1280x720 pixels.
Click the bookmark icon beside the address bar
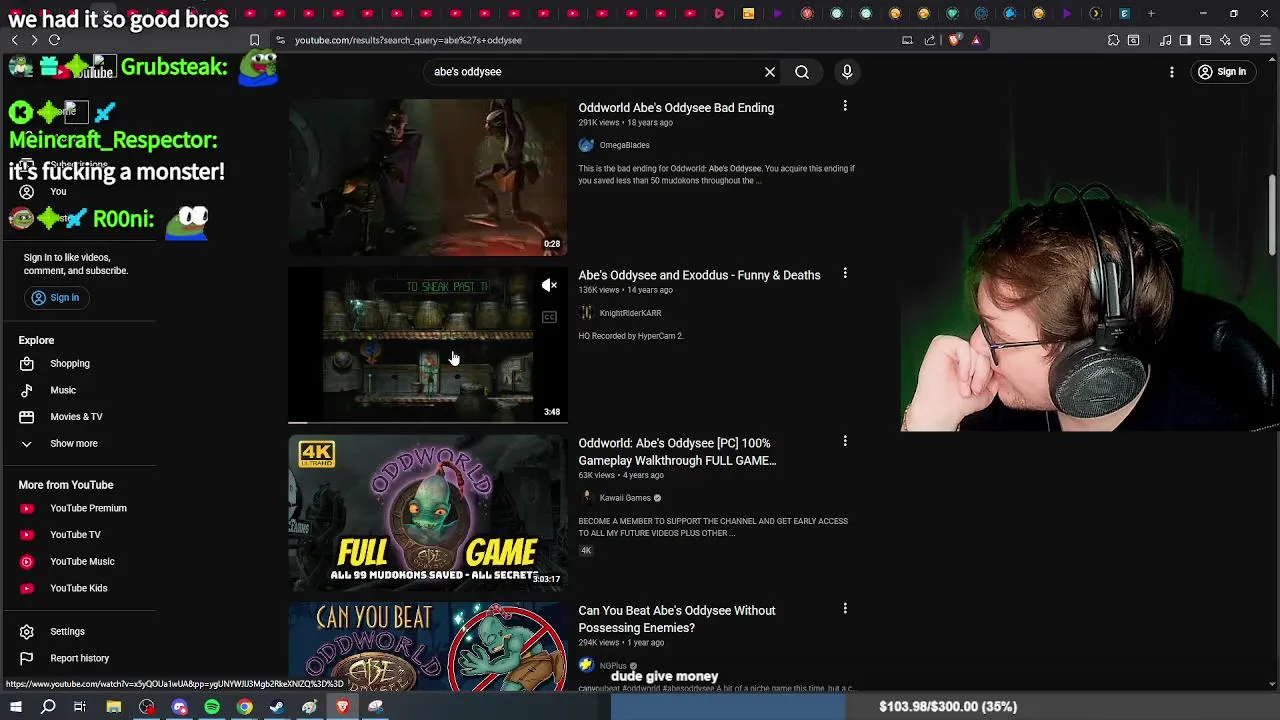point(254,40)
